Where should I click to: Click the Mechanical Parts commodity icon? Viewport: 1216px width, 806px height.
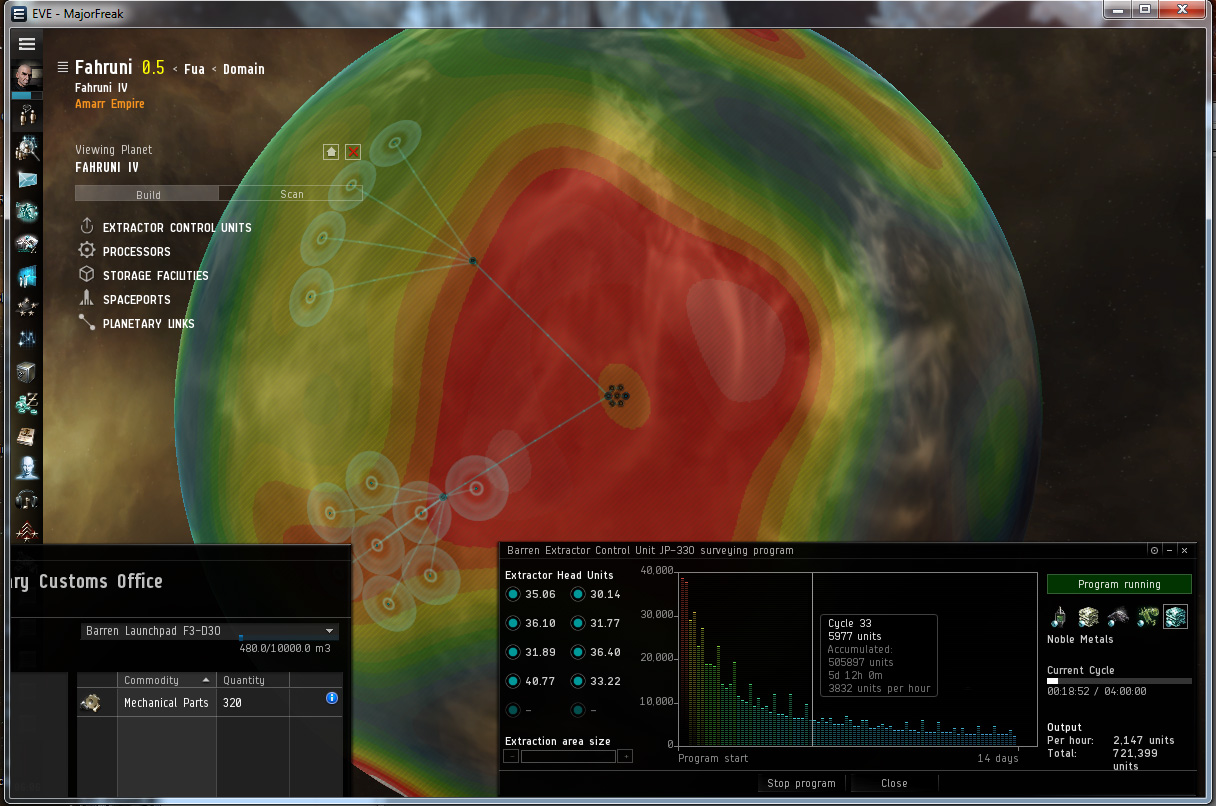point(90,703)
